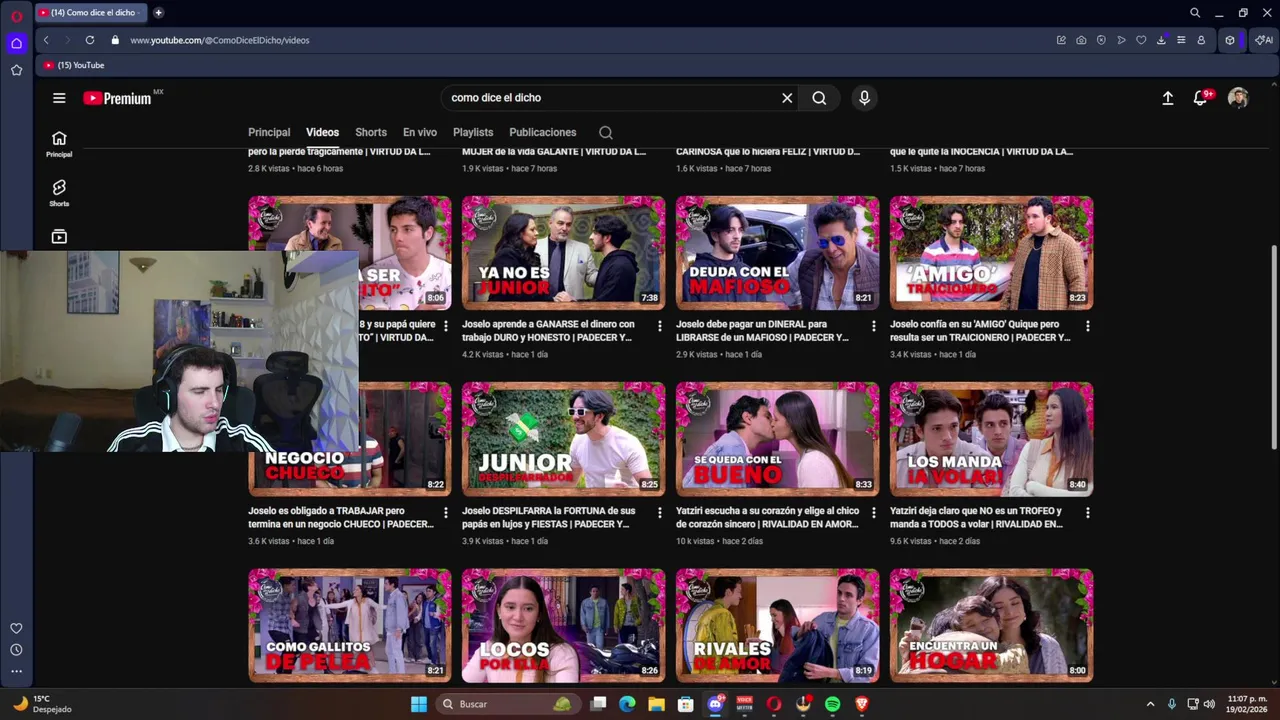Open Spotify from the taskbar
1280x720 pixels.
(832, 704)
